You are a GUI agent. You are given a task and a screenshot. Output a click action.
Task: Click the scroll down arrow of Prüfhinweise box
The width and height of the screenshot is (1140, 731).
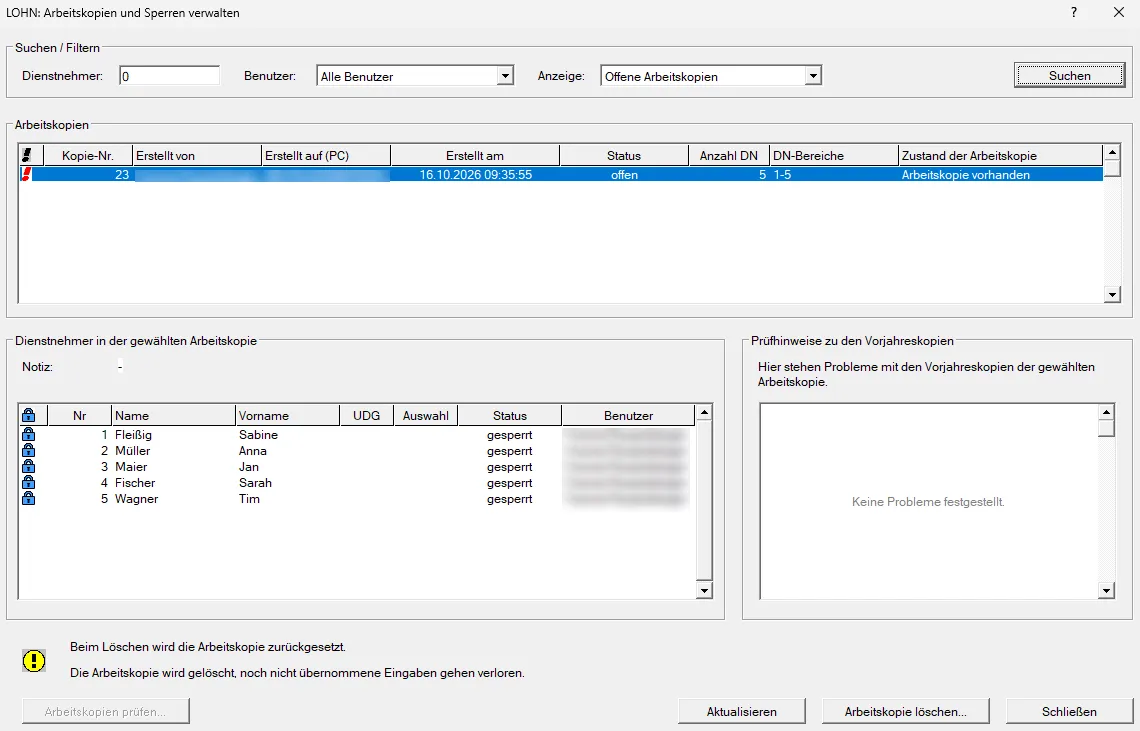tap(1106, 591)
